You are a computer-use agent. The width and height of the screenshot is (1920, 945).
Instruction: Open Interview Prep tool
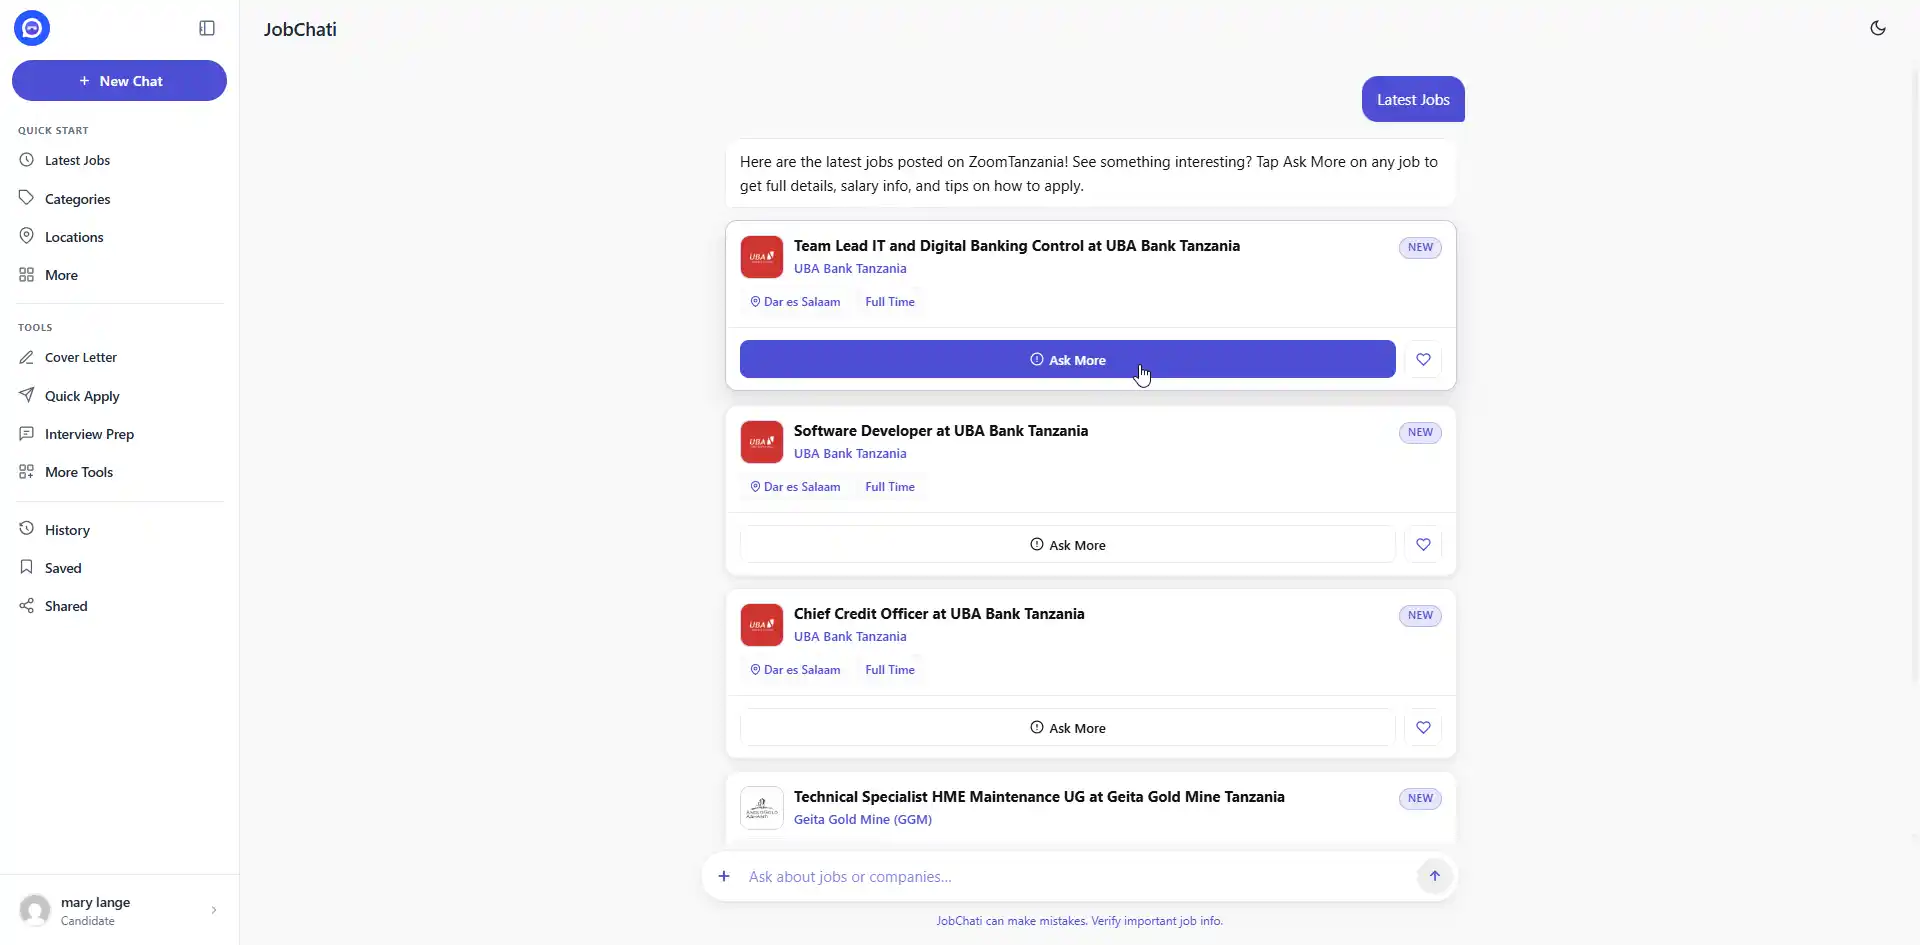point(119,434)
